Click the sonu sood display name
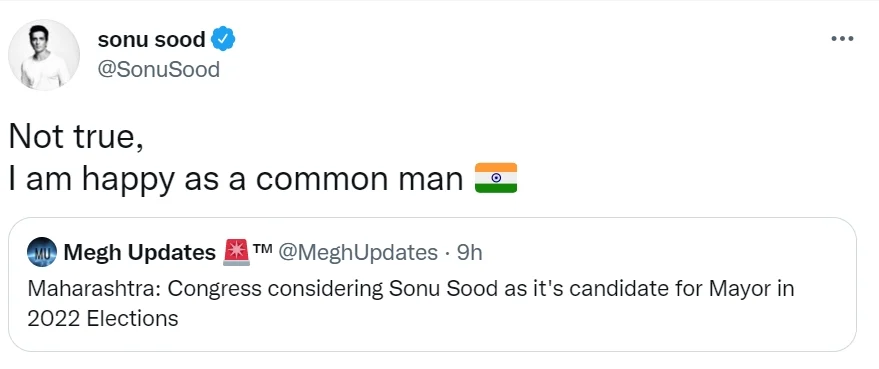Image resolution: width=879 pixels, height=369 pixels. tap(151, 39)
